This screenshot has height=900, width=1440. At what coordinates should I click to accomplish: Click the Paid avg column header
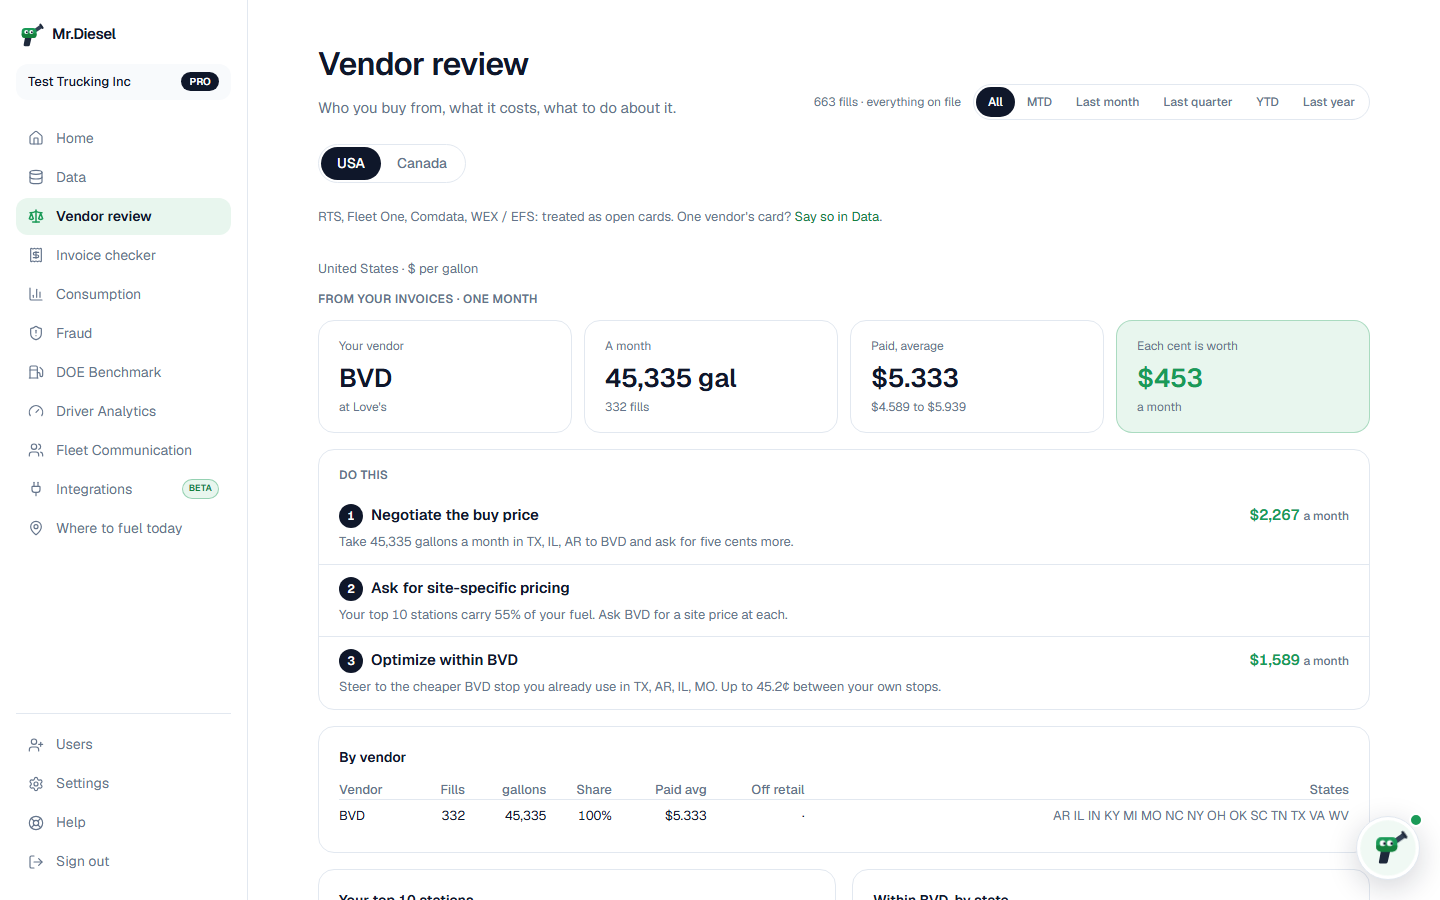(x=681, y=790)
